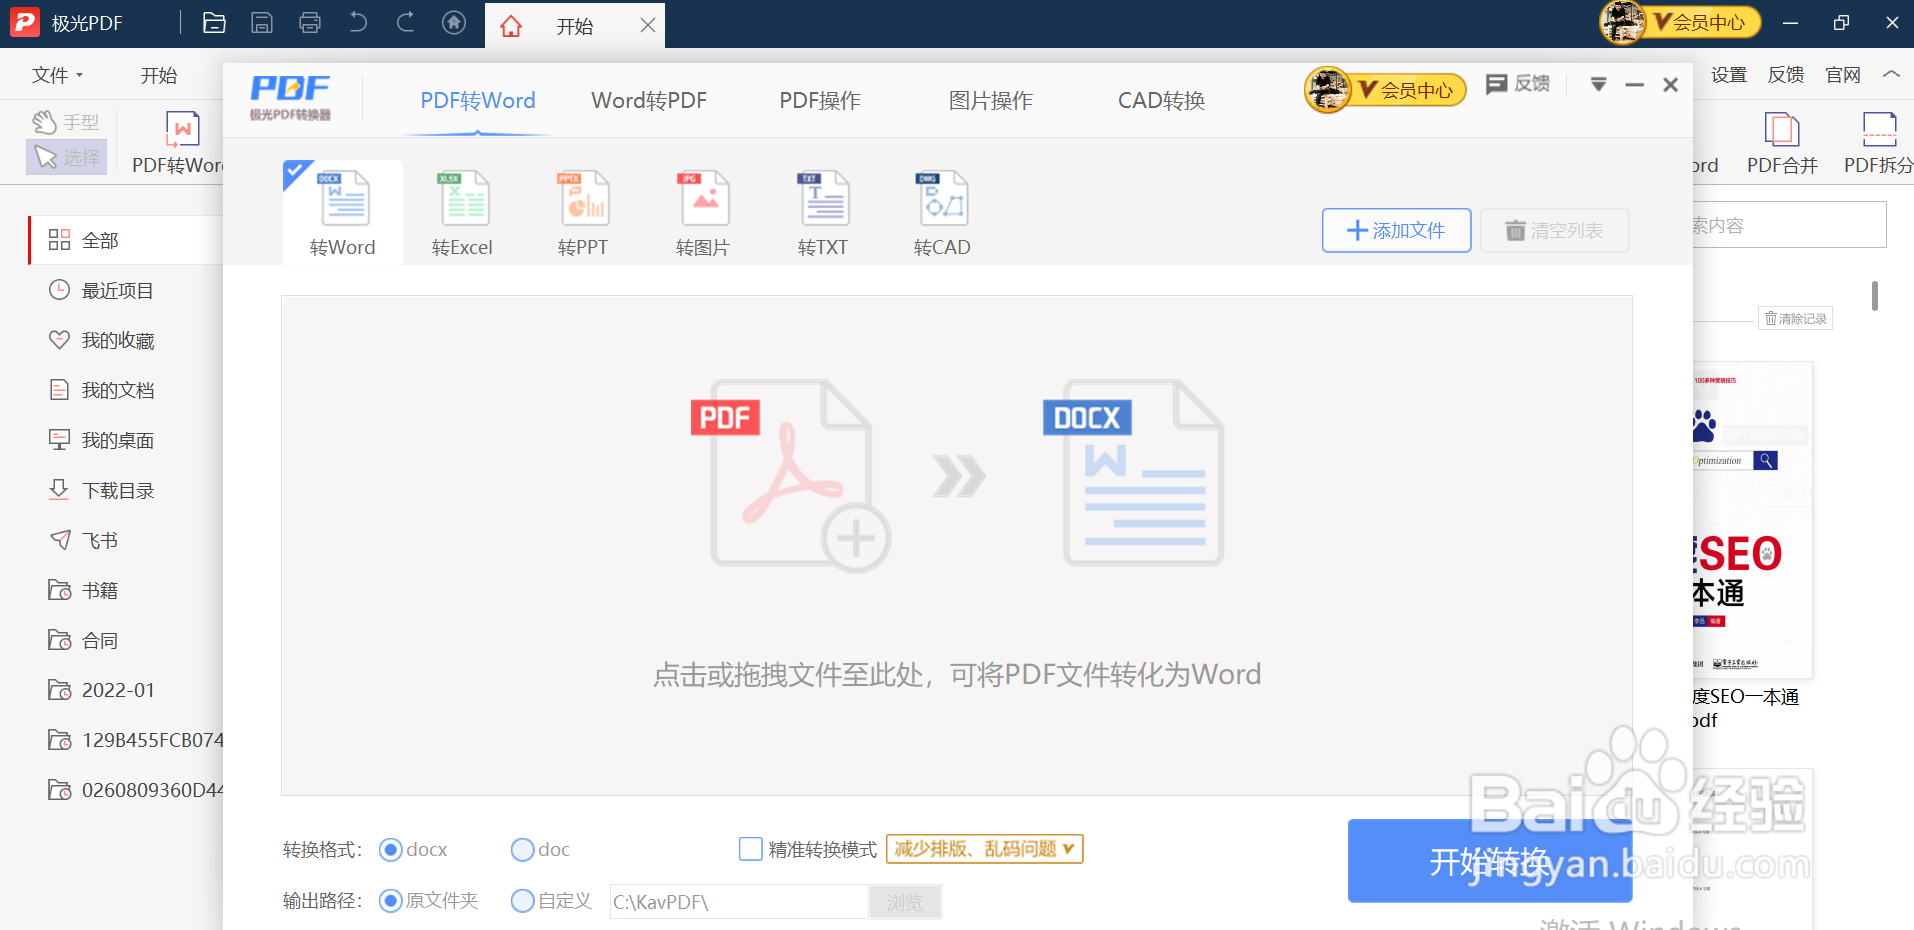Open the 减少排版、乱码问题 dropdown
Viewport: 1914px width, 930px height.
983,848
